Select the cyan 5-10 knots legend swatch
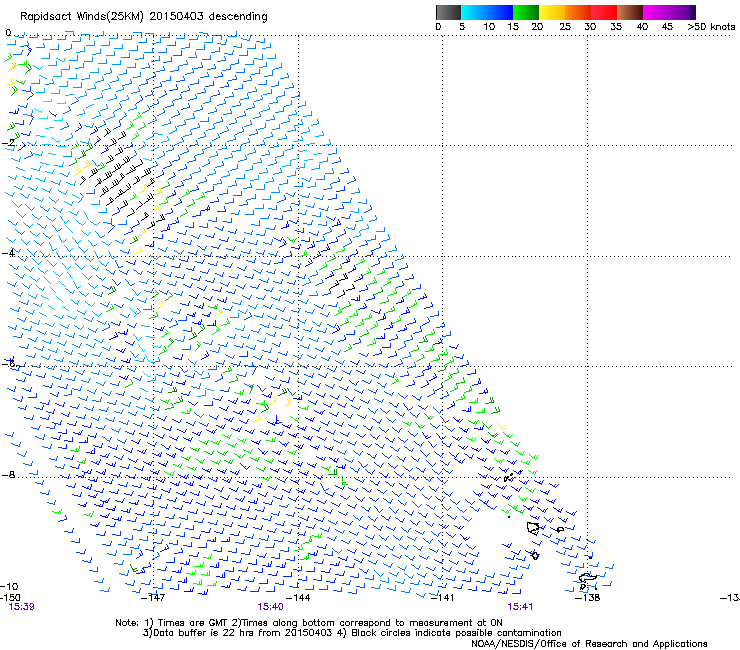This screenshot has width=740, height=650. 473,12
